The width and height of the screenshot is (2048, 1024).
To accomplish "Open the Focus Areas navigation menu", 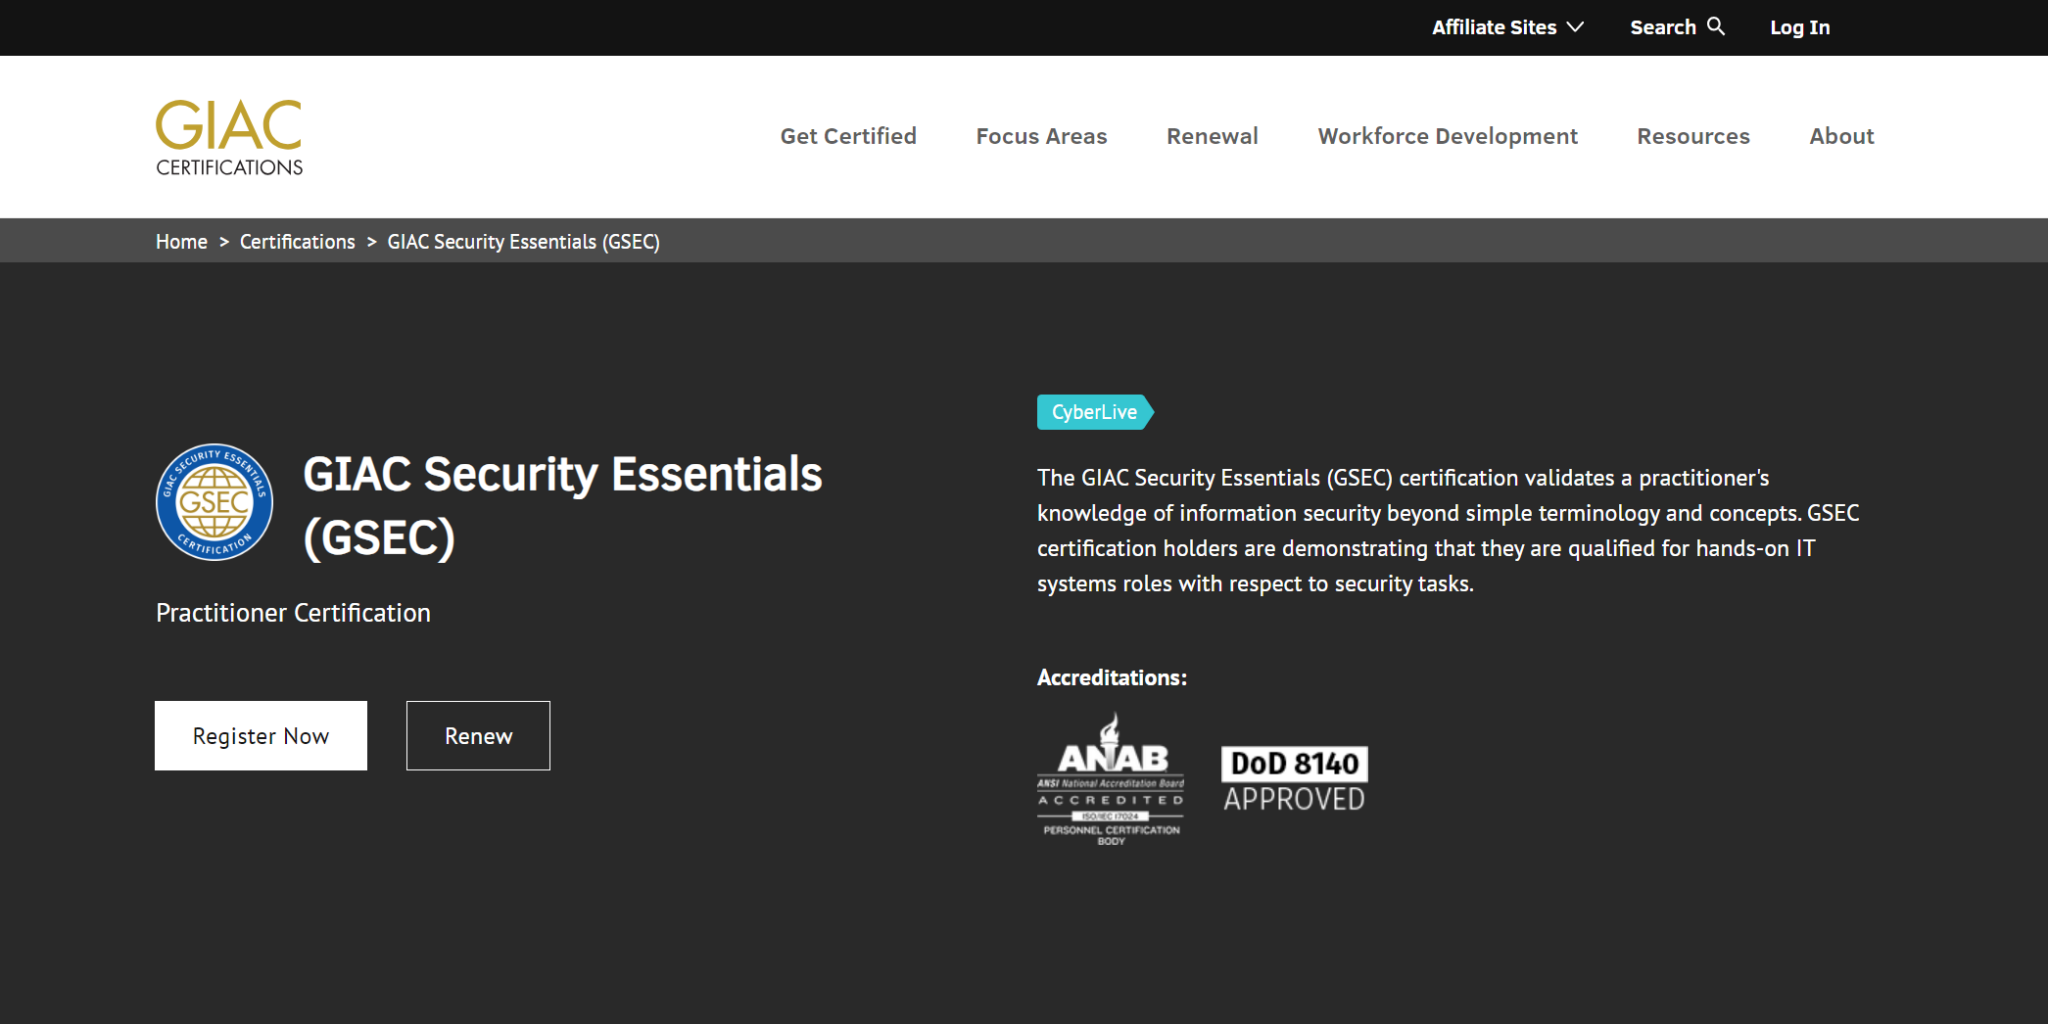I will pos(1041,136).
